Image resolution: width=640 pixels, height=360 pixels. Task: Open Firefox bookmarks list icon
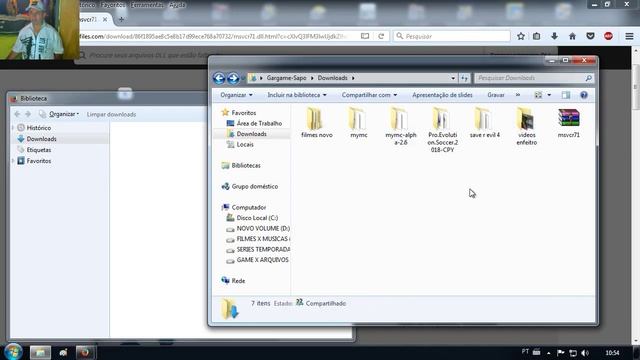tap(536, 36)
